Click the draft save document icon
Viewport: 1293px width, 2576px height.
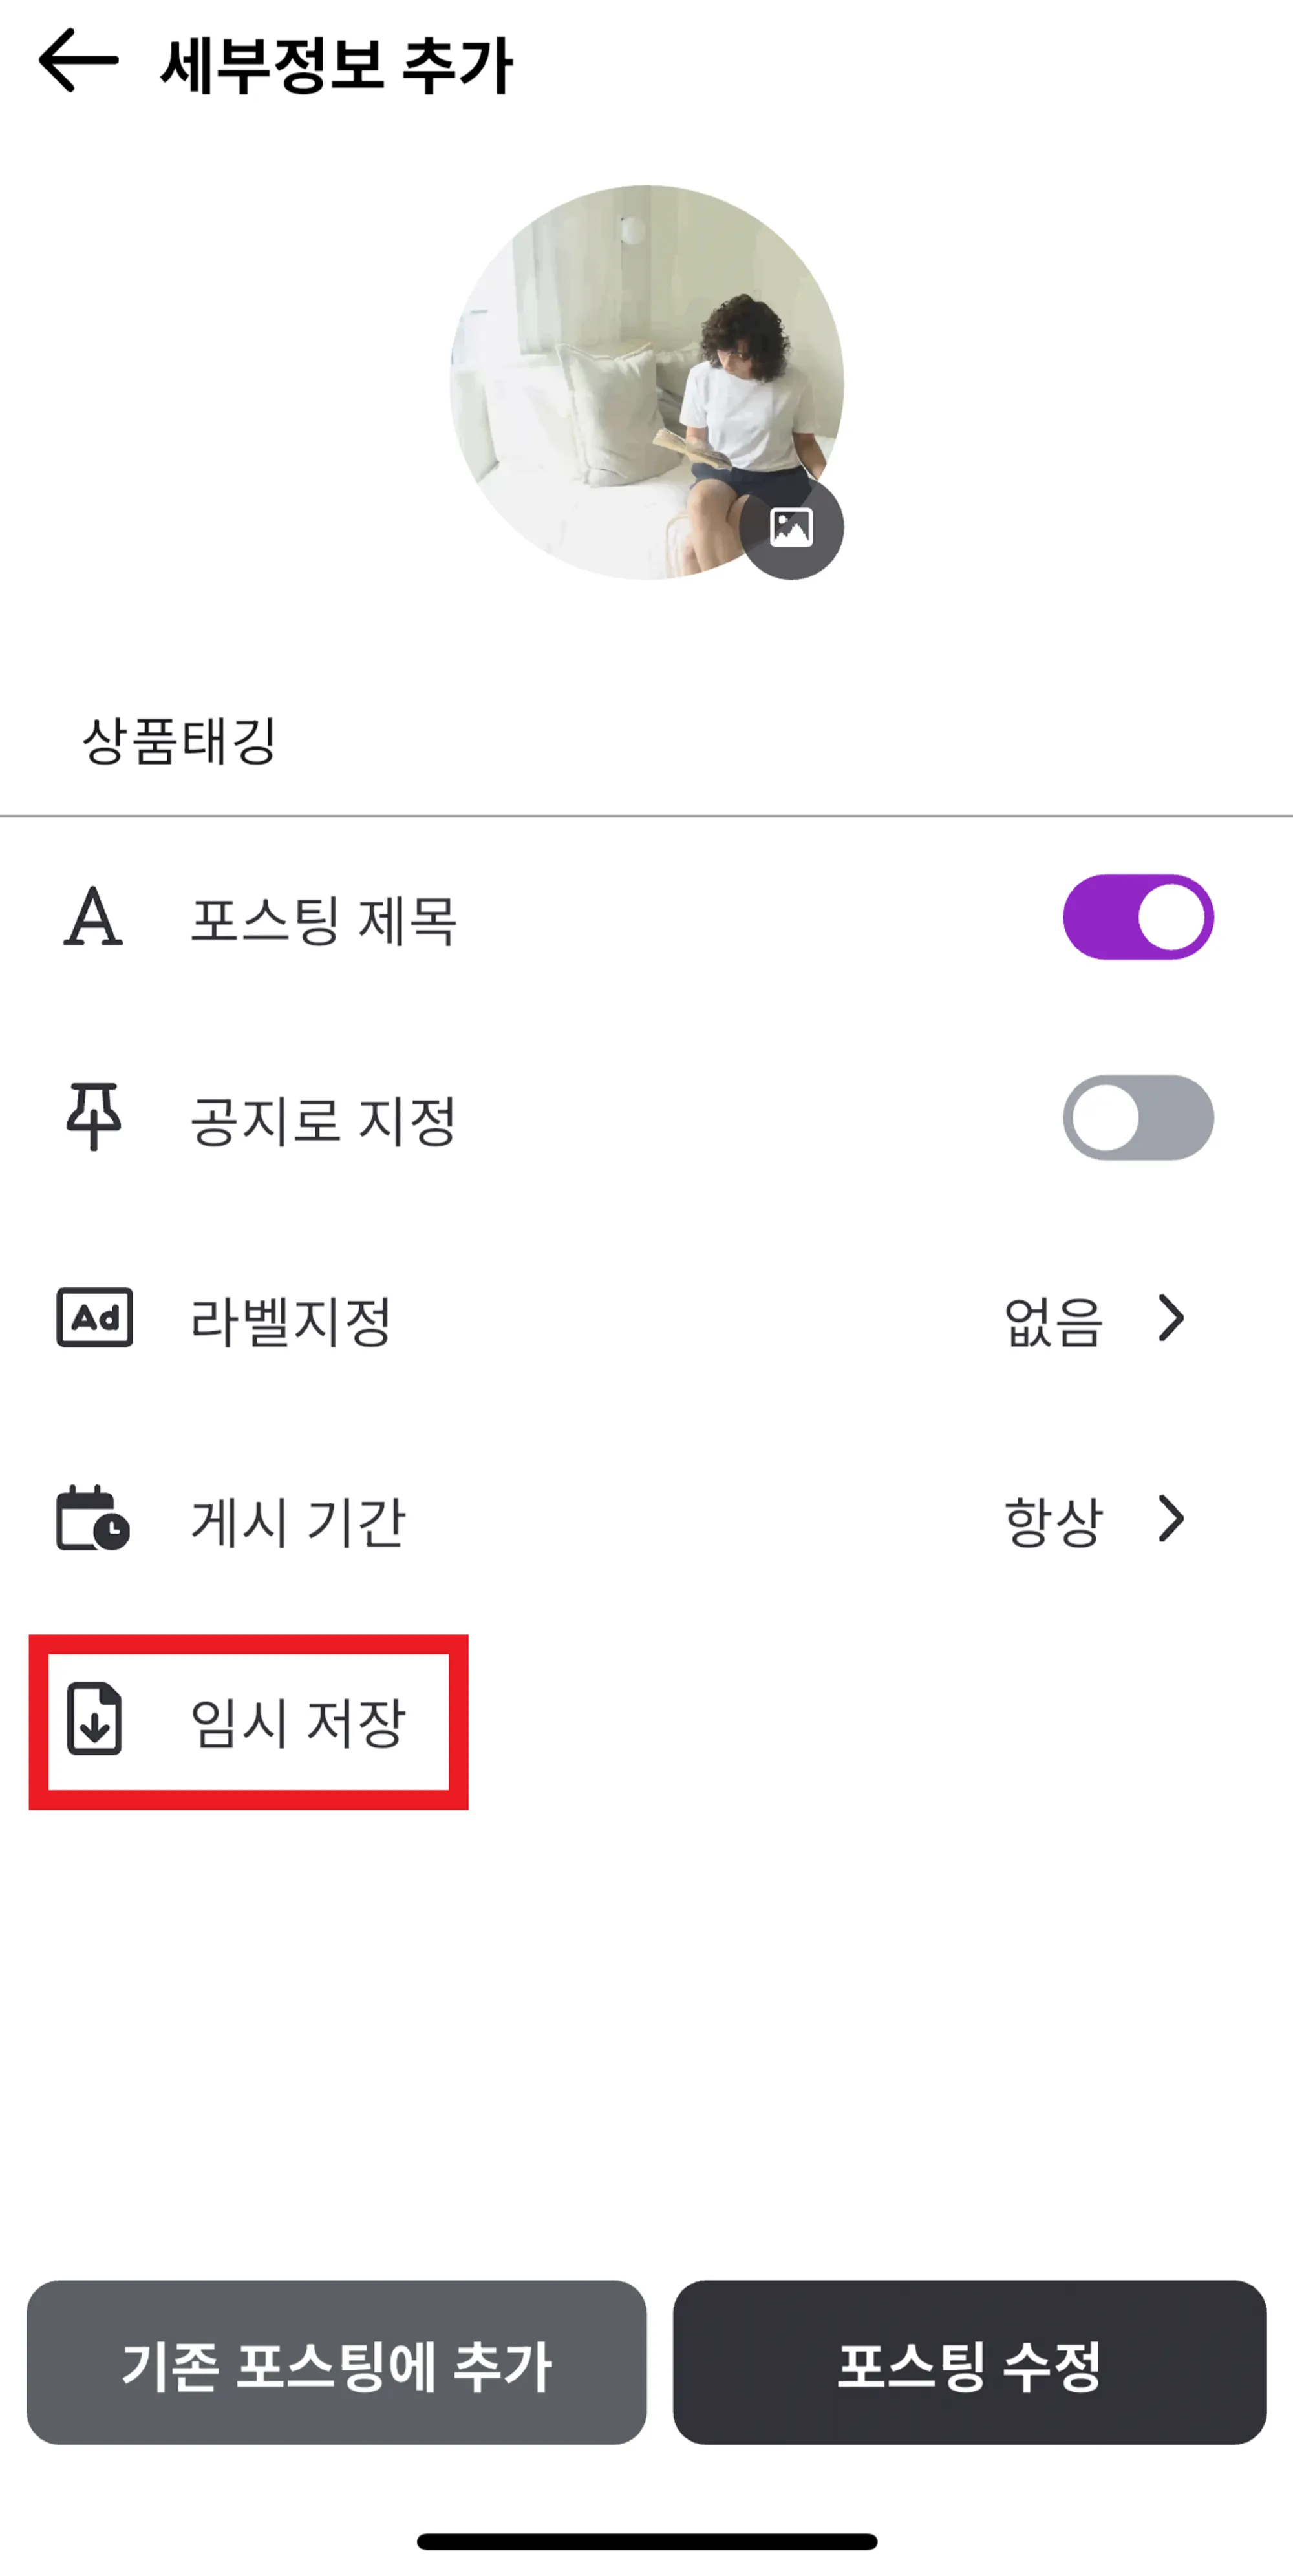94,1719
